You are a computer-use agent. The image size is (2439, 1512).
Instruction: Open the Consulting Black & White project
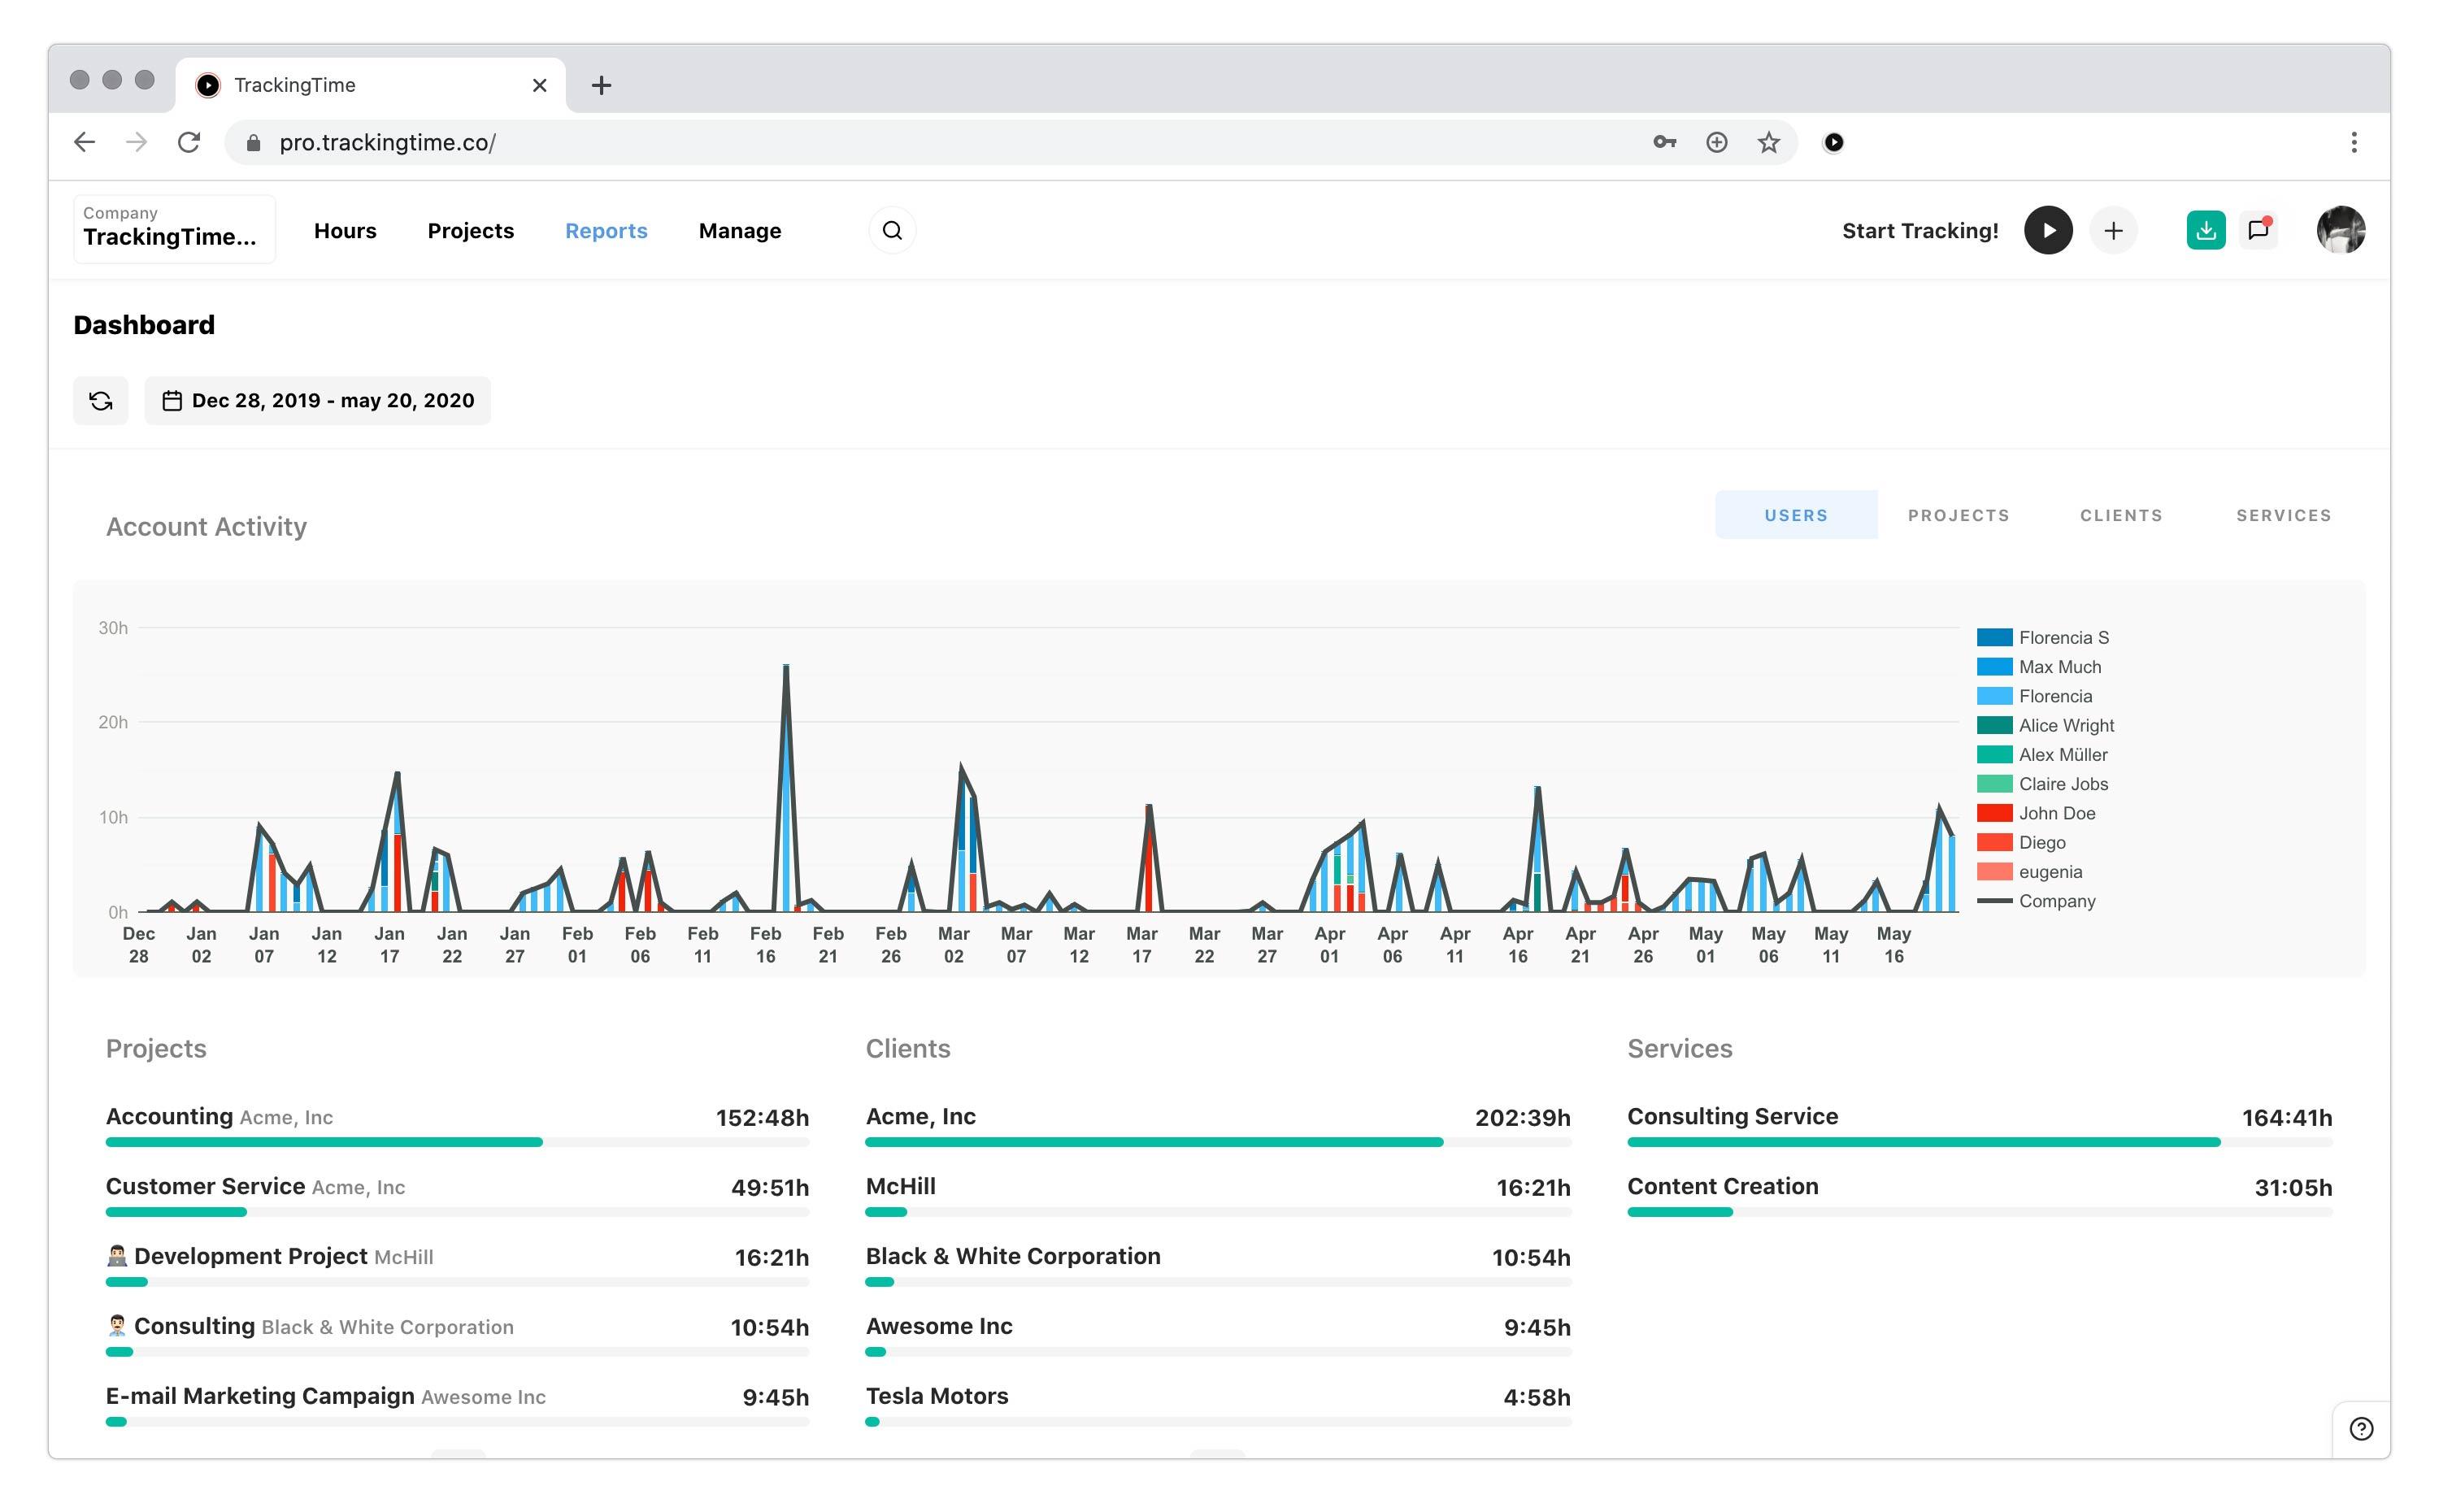(457, 1335)
